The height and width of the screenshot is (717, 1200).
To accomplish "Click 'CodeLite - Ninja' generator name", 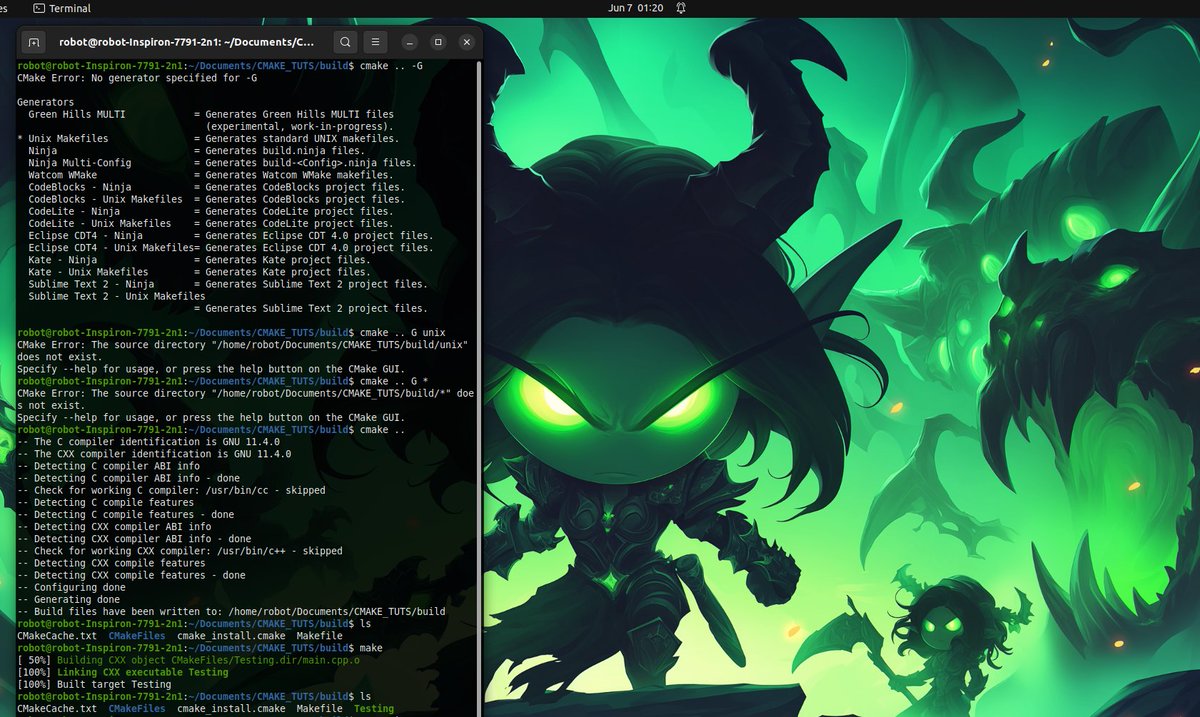I will [74, 210].
